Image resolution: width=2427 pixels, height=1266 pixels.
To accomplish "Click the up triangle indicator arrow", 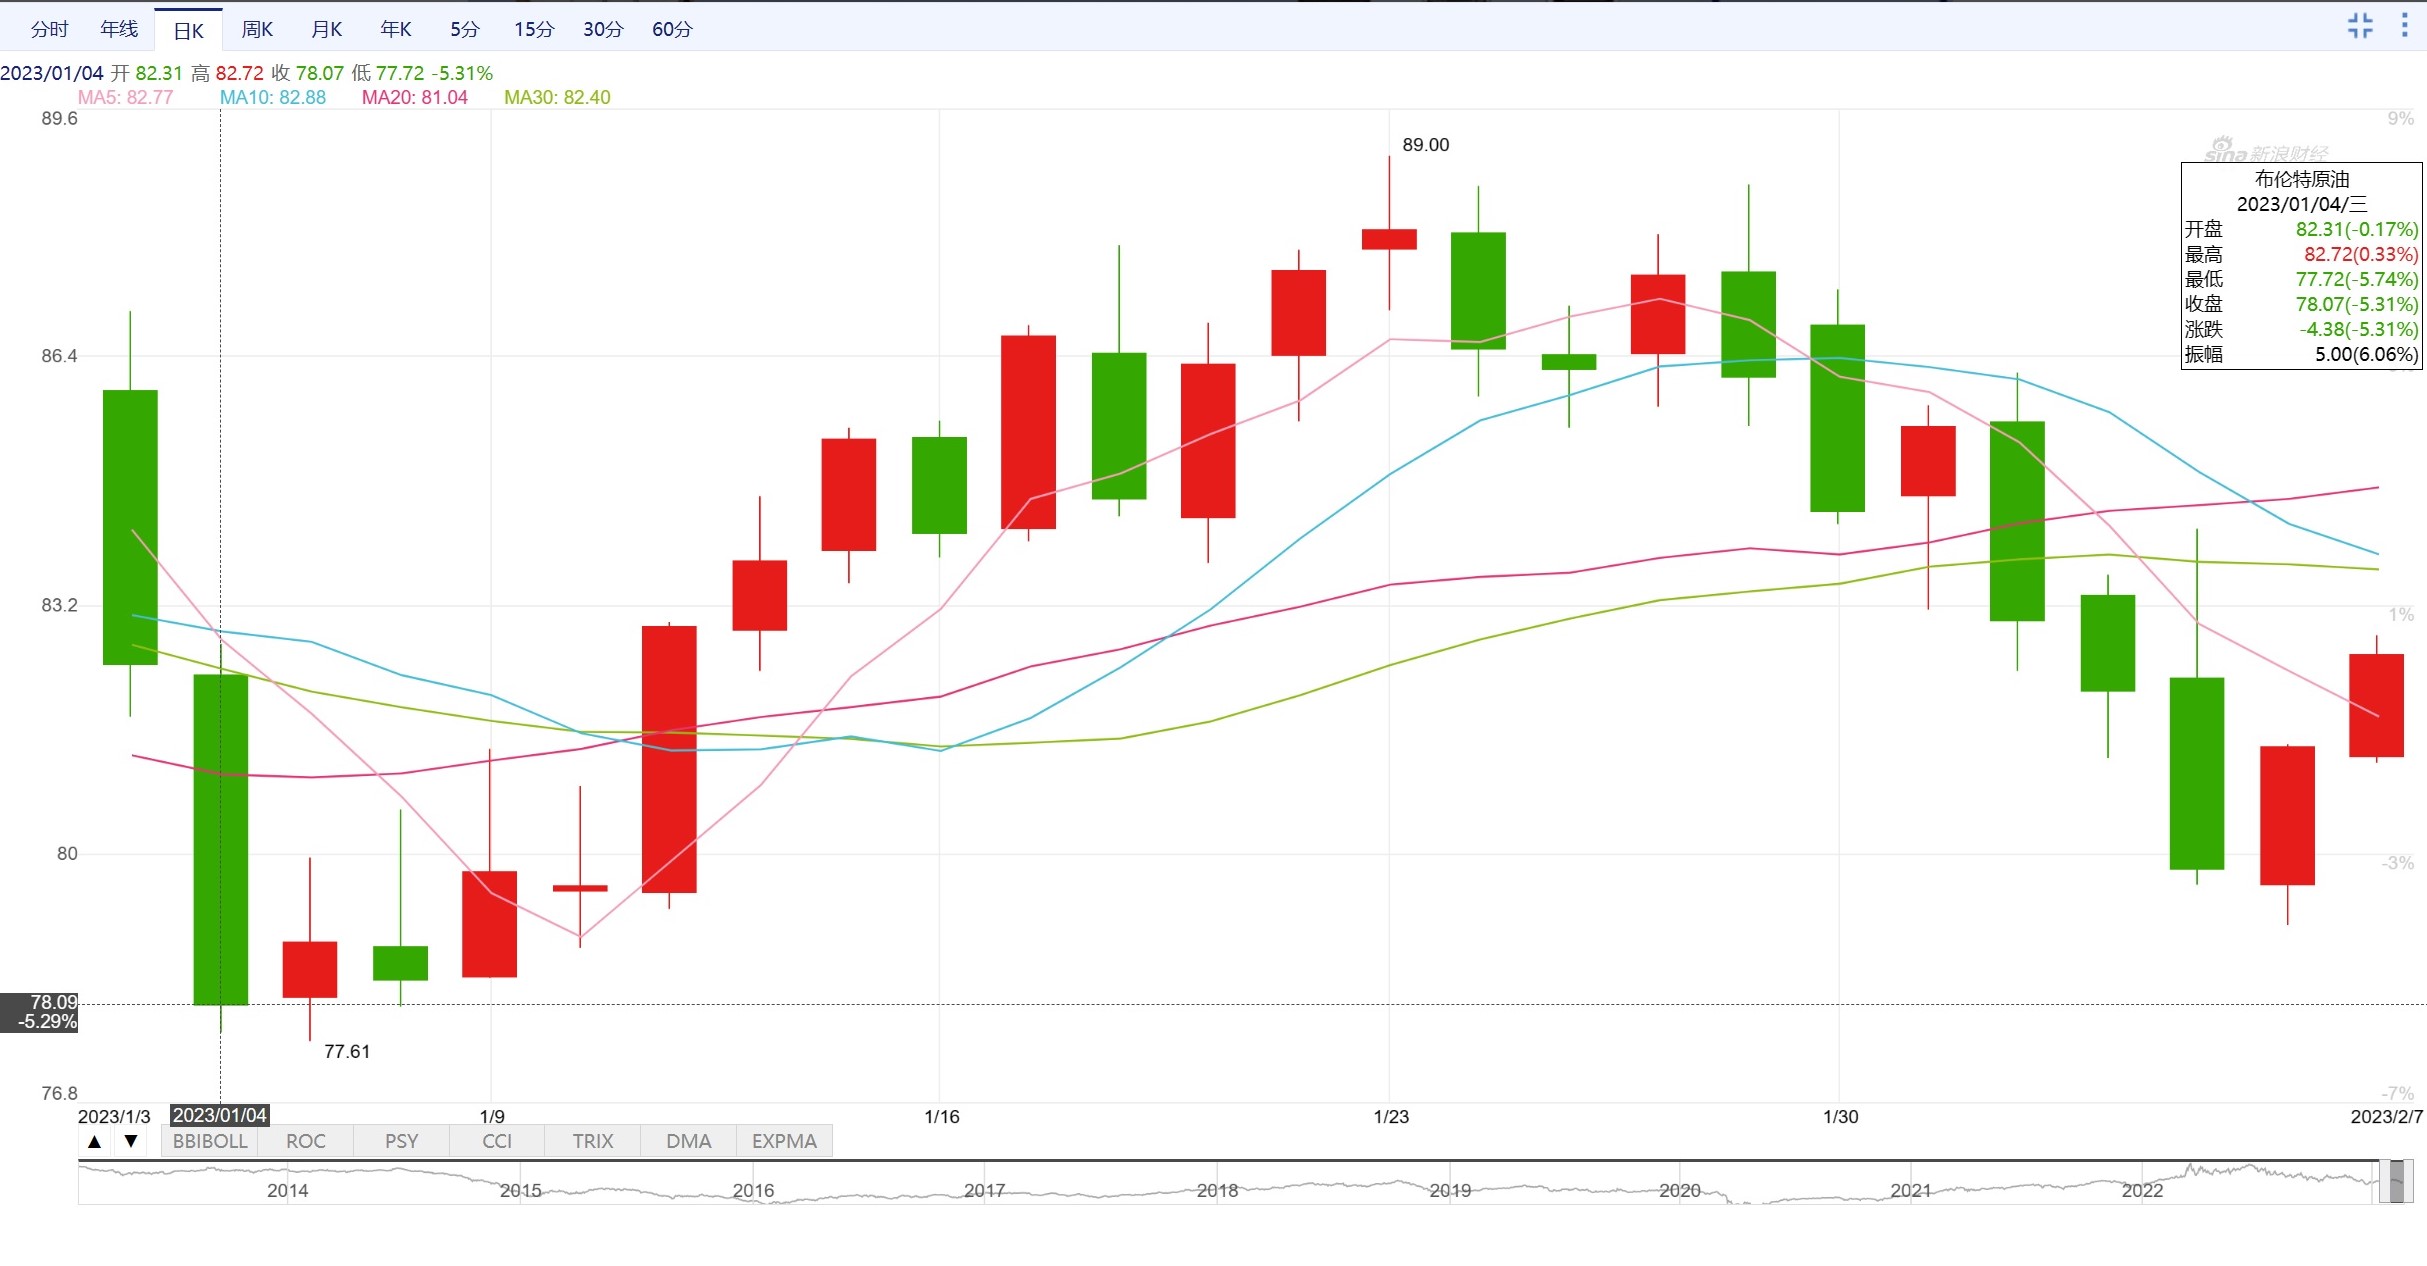I will coord(95,1141).
